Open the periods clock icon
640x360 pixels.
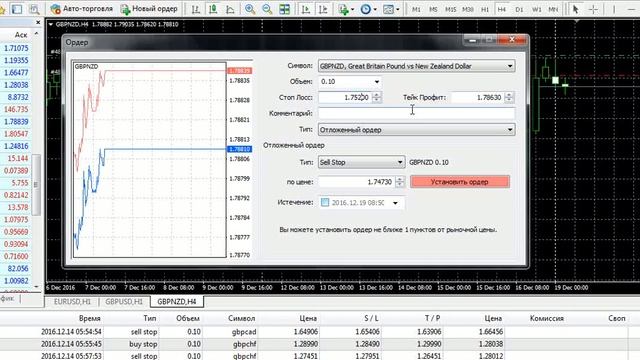point(365,9)
